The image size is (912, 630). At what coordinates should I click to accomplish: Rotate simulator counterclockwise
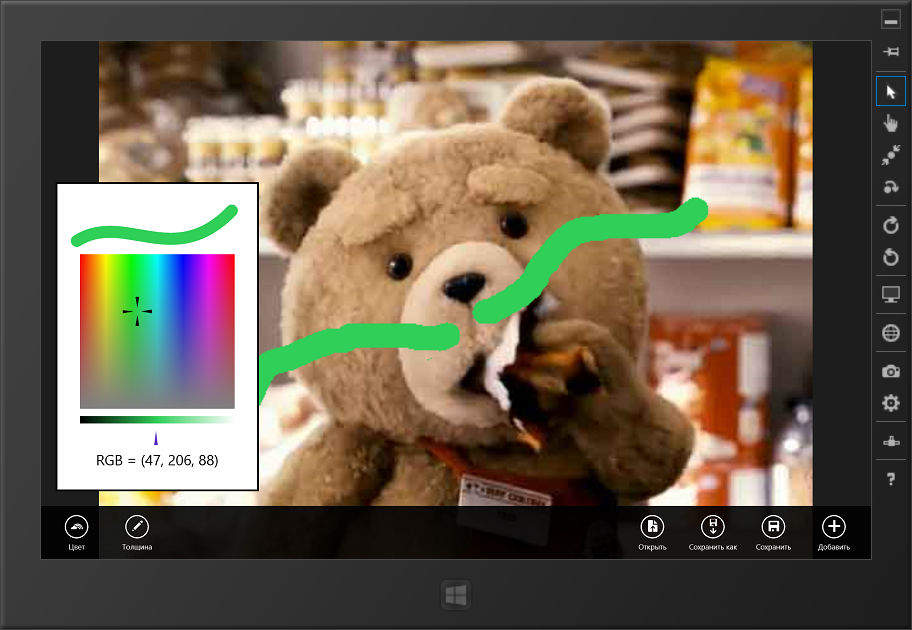tap(890, 257)
